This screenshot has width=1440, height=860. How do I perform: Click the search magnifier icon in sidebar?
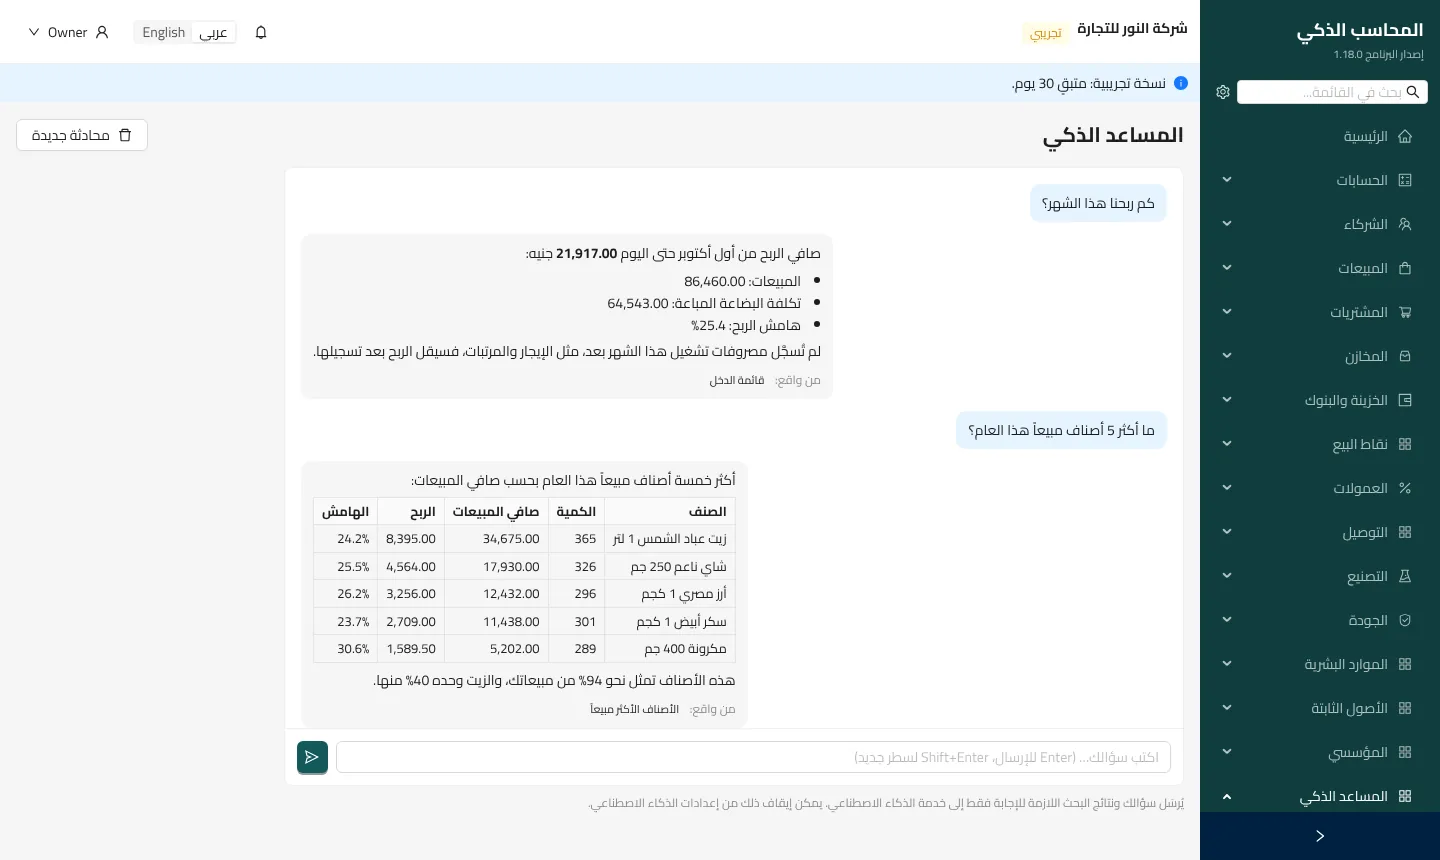tap(1413, 92)
